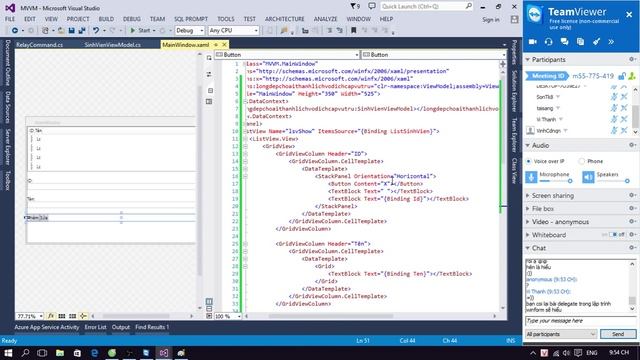Open the feedback speech bubble icon
This screenshot has height=360, width=640.
click(371, 6)
